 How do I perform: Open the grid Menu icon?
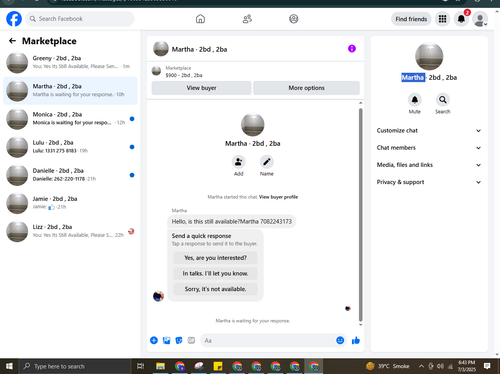click(x=442, y=19)
